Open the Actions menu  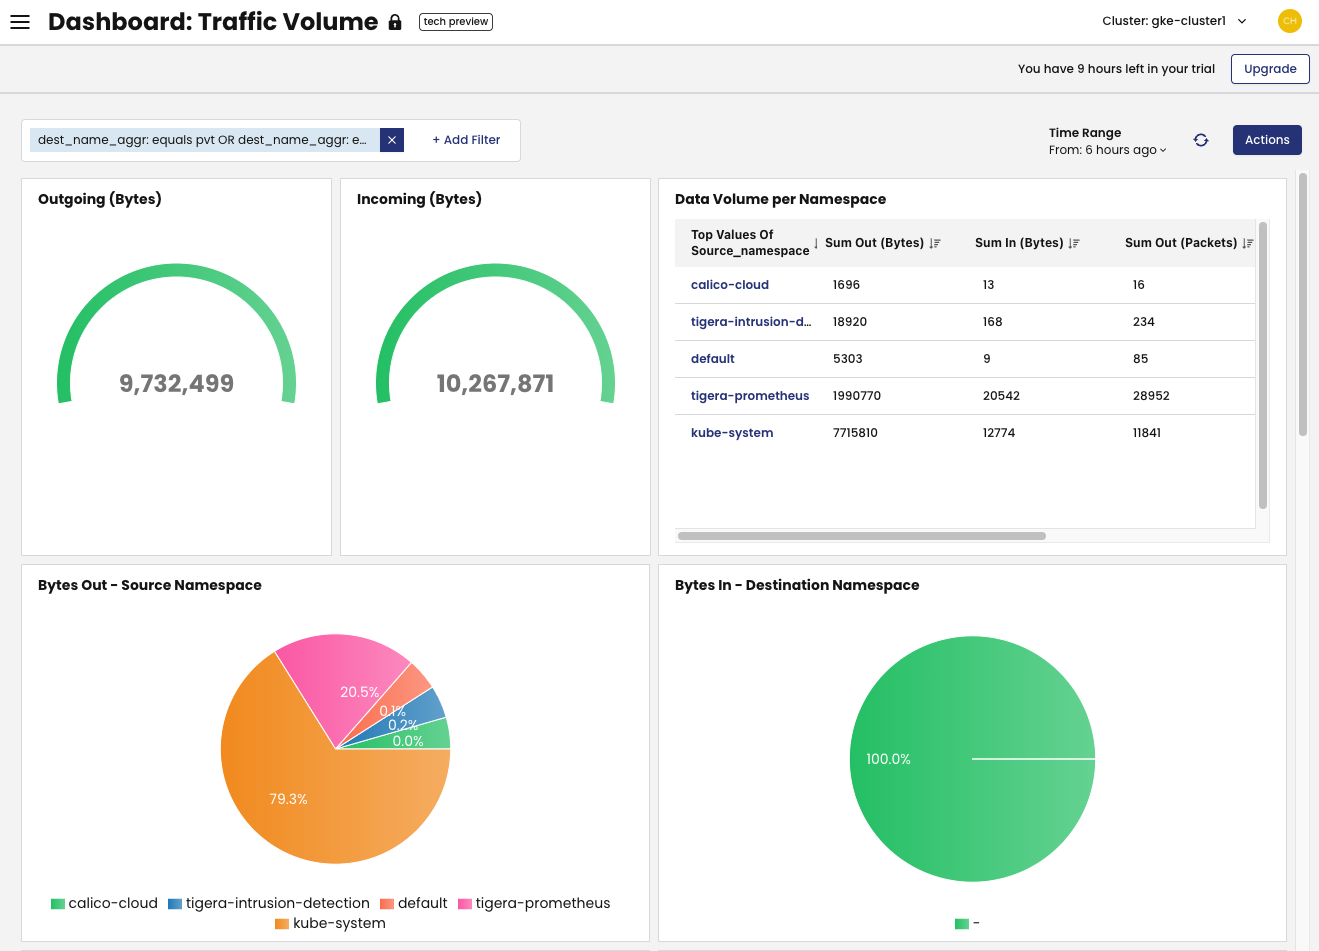1266,140
